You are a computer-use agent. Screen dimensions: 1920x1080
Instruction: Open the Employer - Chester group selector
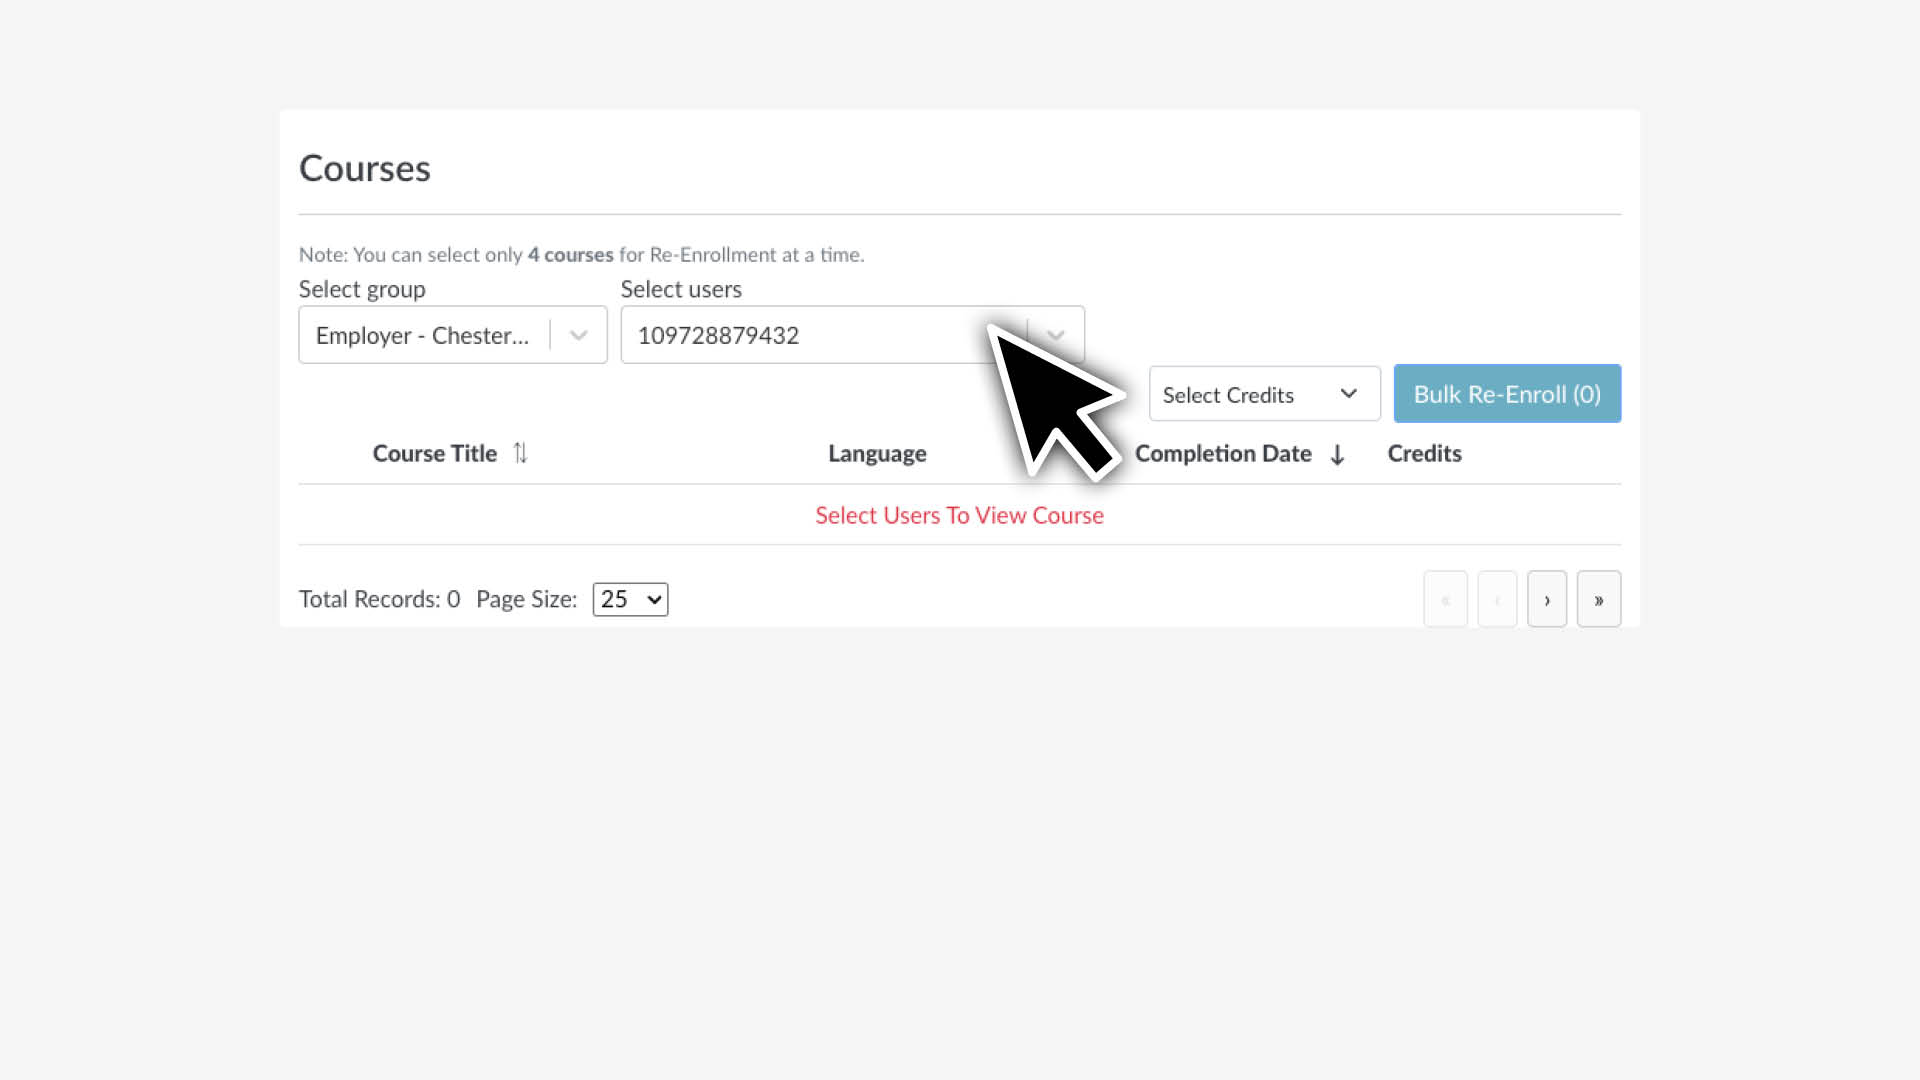click(424, 336)
